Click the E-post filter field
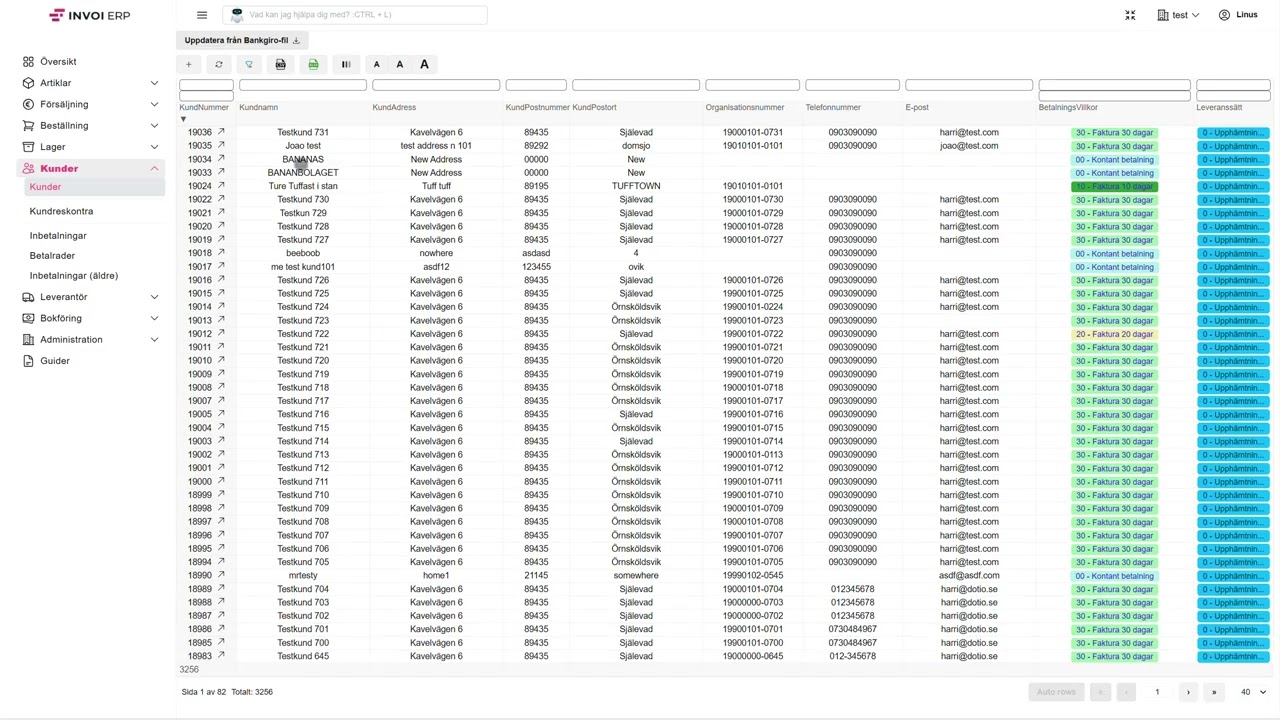The width and height of the screenshot is (1280, 720). pos(969,85)
